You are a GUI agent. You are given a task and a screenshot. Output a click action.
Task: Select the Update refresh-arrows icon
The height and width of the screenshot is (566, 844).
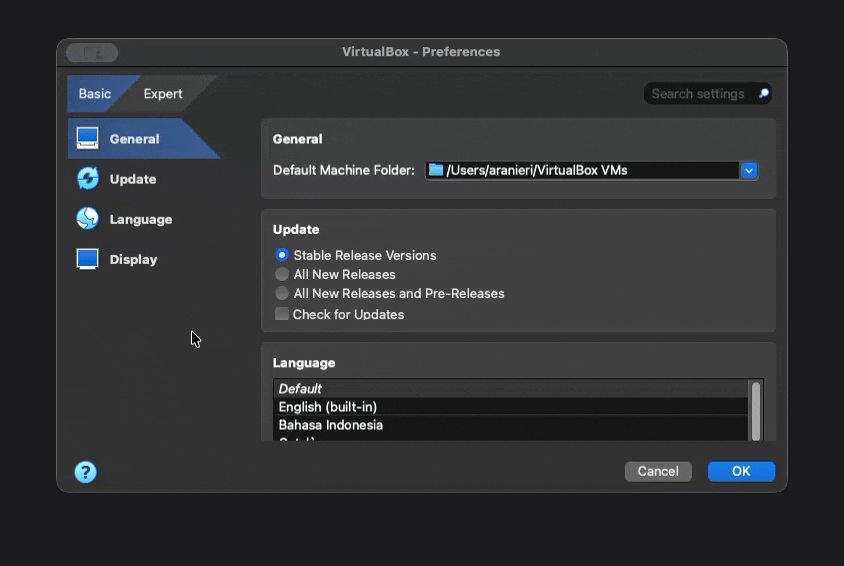[87, 179]
